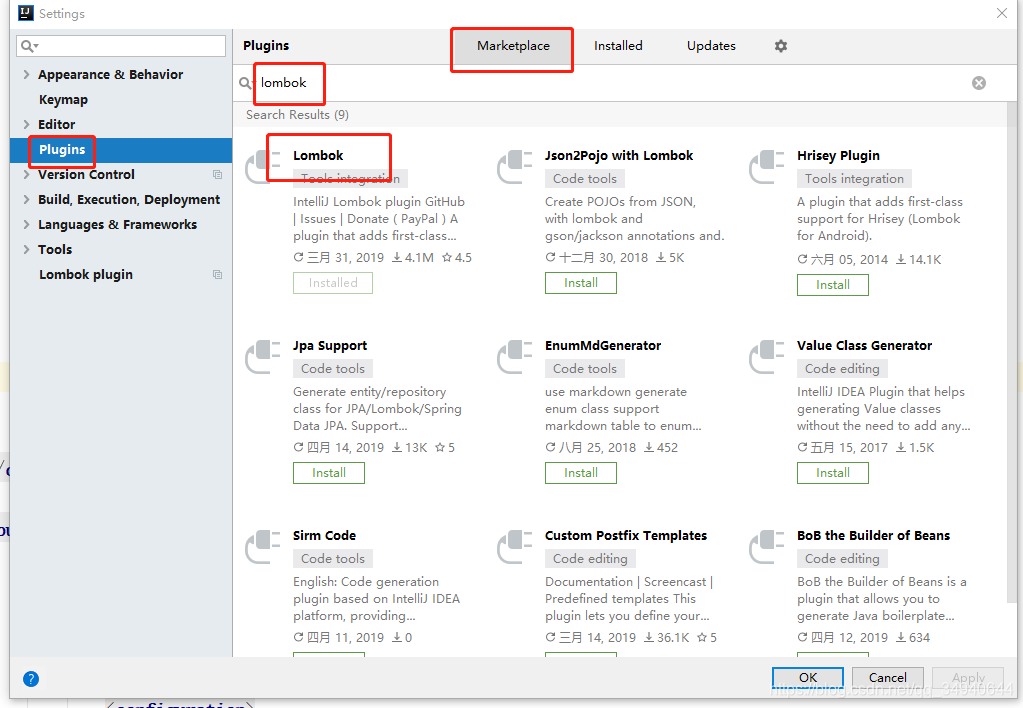Click the settings sidebar search magnifier icon
1023x708 pixels.
pos(29,46)
